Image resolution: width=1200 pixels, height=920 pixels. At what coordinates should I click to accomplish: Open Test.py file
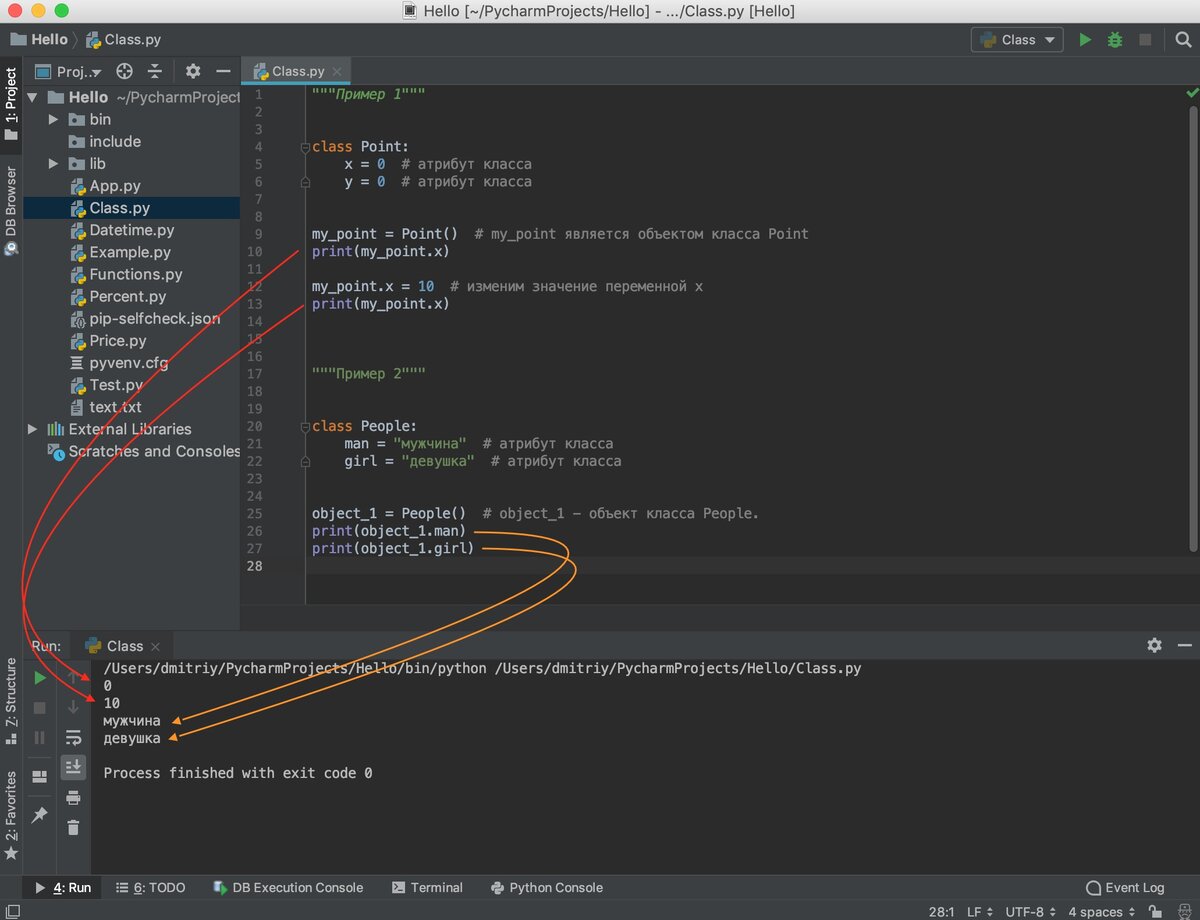coord(116,384)
